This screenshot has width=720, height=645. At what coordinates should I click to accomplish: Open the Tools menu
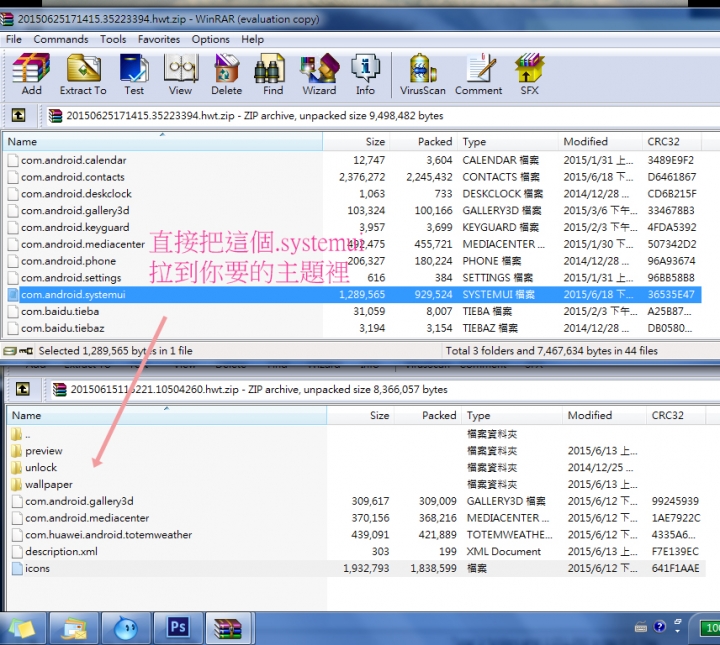tap(113, 39)
